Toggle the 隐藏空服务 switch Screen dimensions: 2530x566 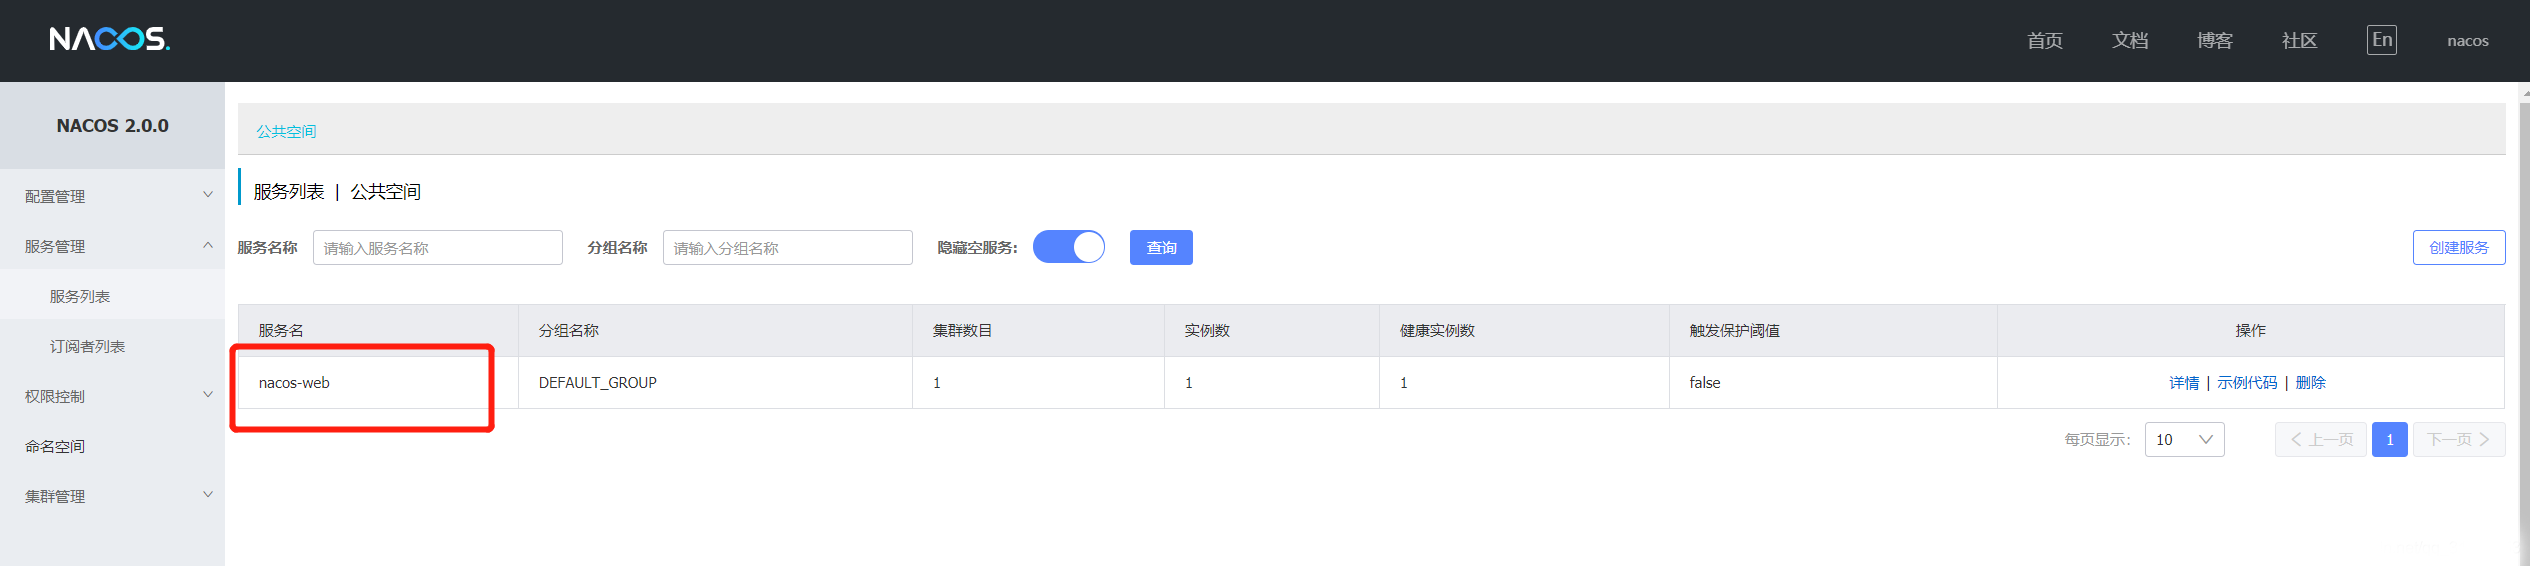point(1068,247)
